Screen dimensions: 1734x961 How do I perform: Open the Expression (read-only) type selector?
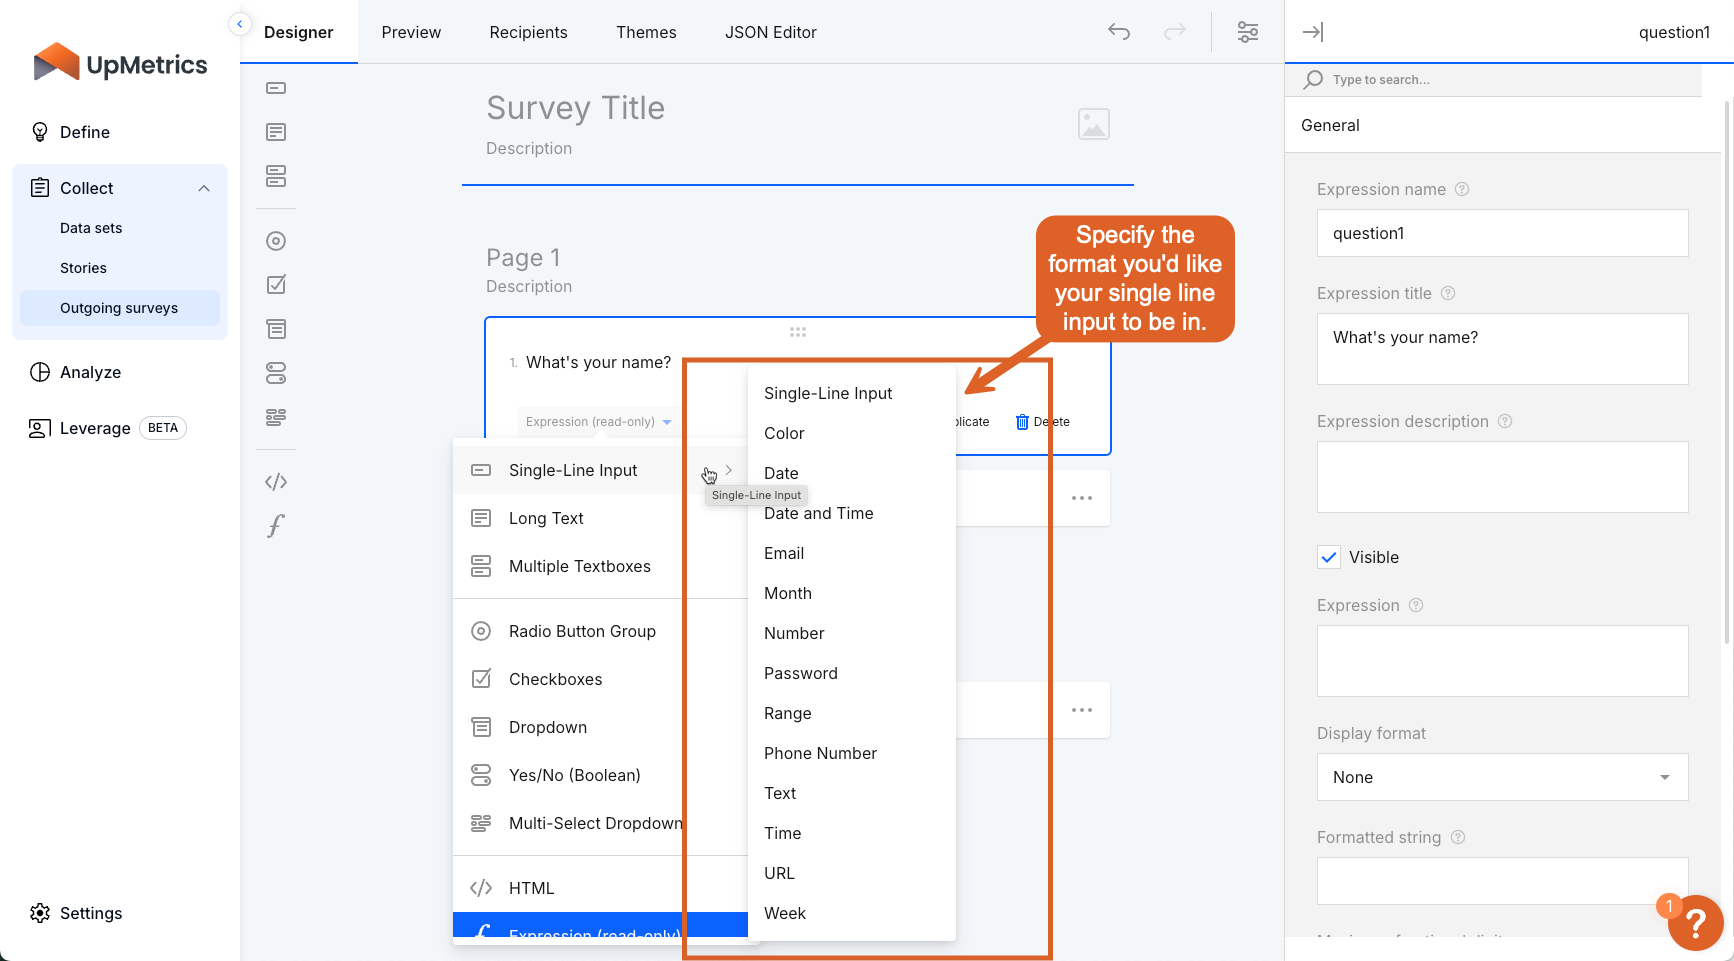click(x=598, y=422)
